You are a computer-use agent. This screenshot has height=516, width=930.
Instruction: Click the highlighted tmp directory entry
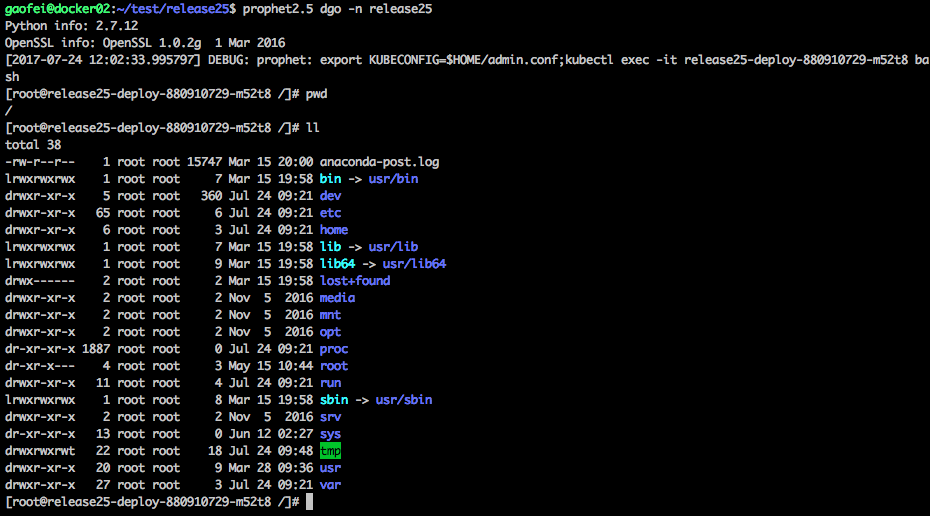[x=330, y=451]
